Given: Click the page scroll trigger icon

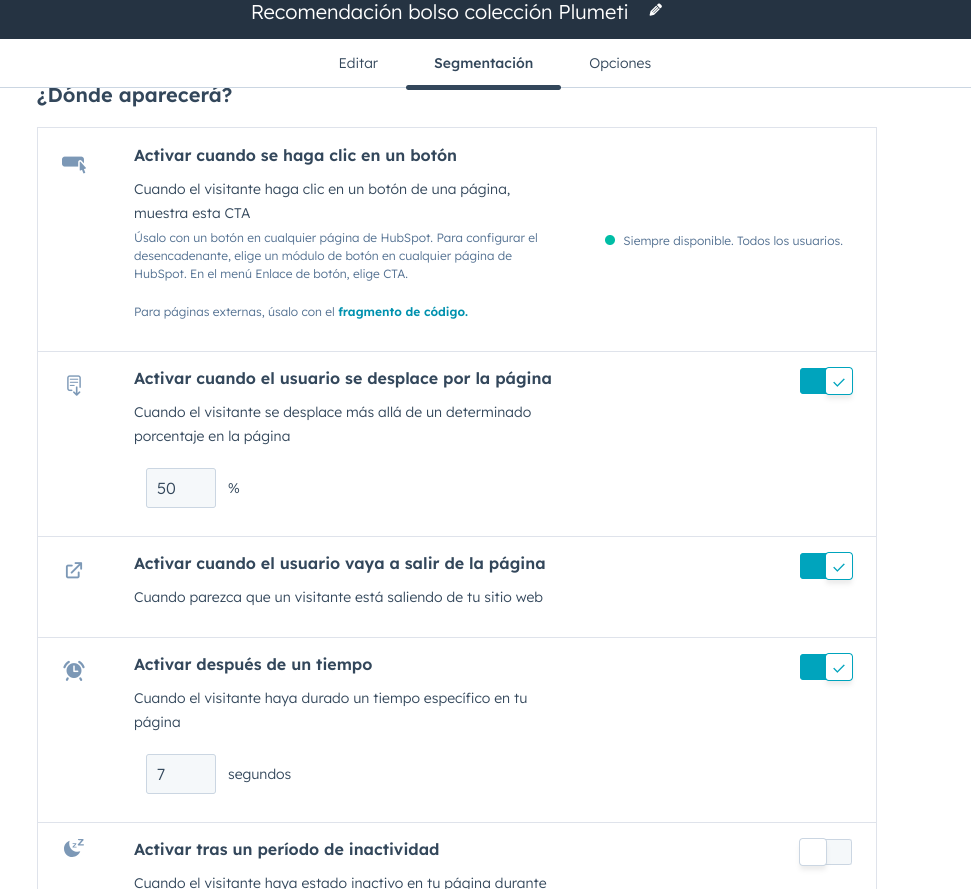Looking at the screenshot, I should pyautogui.click(x=74, y=385).
